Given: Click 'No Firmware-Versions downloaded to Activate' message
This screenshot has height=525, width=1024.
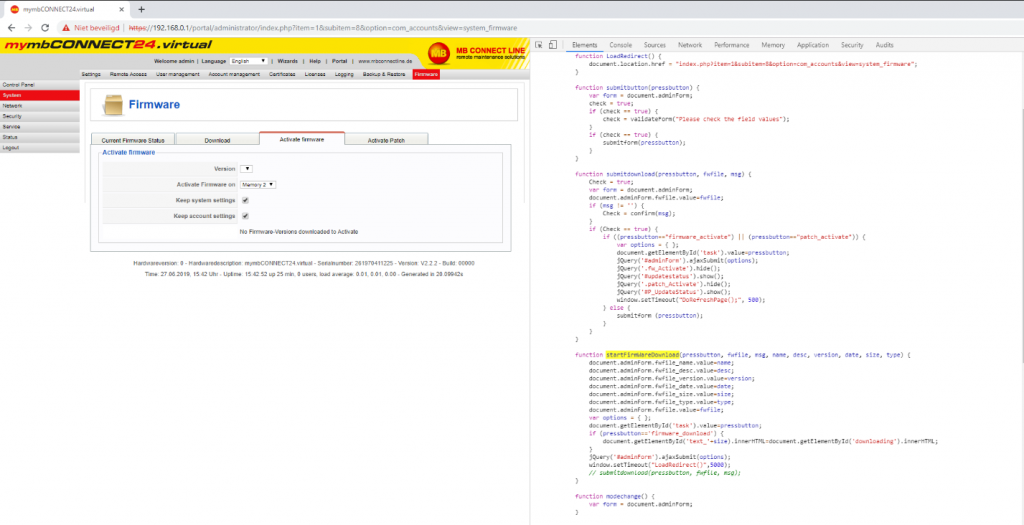Looking at the screenshot, I should point(299,232).
